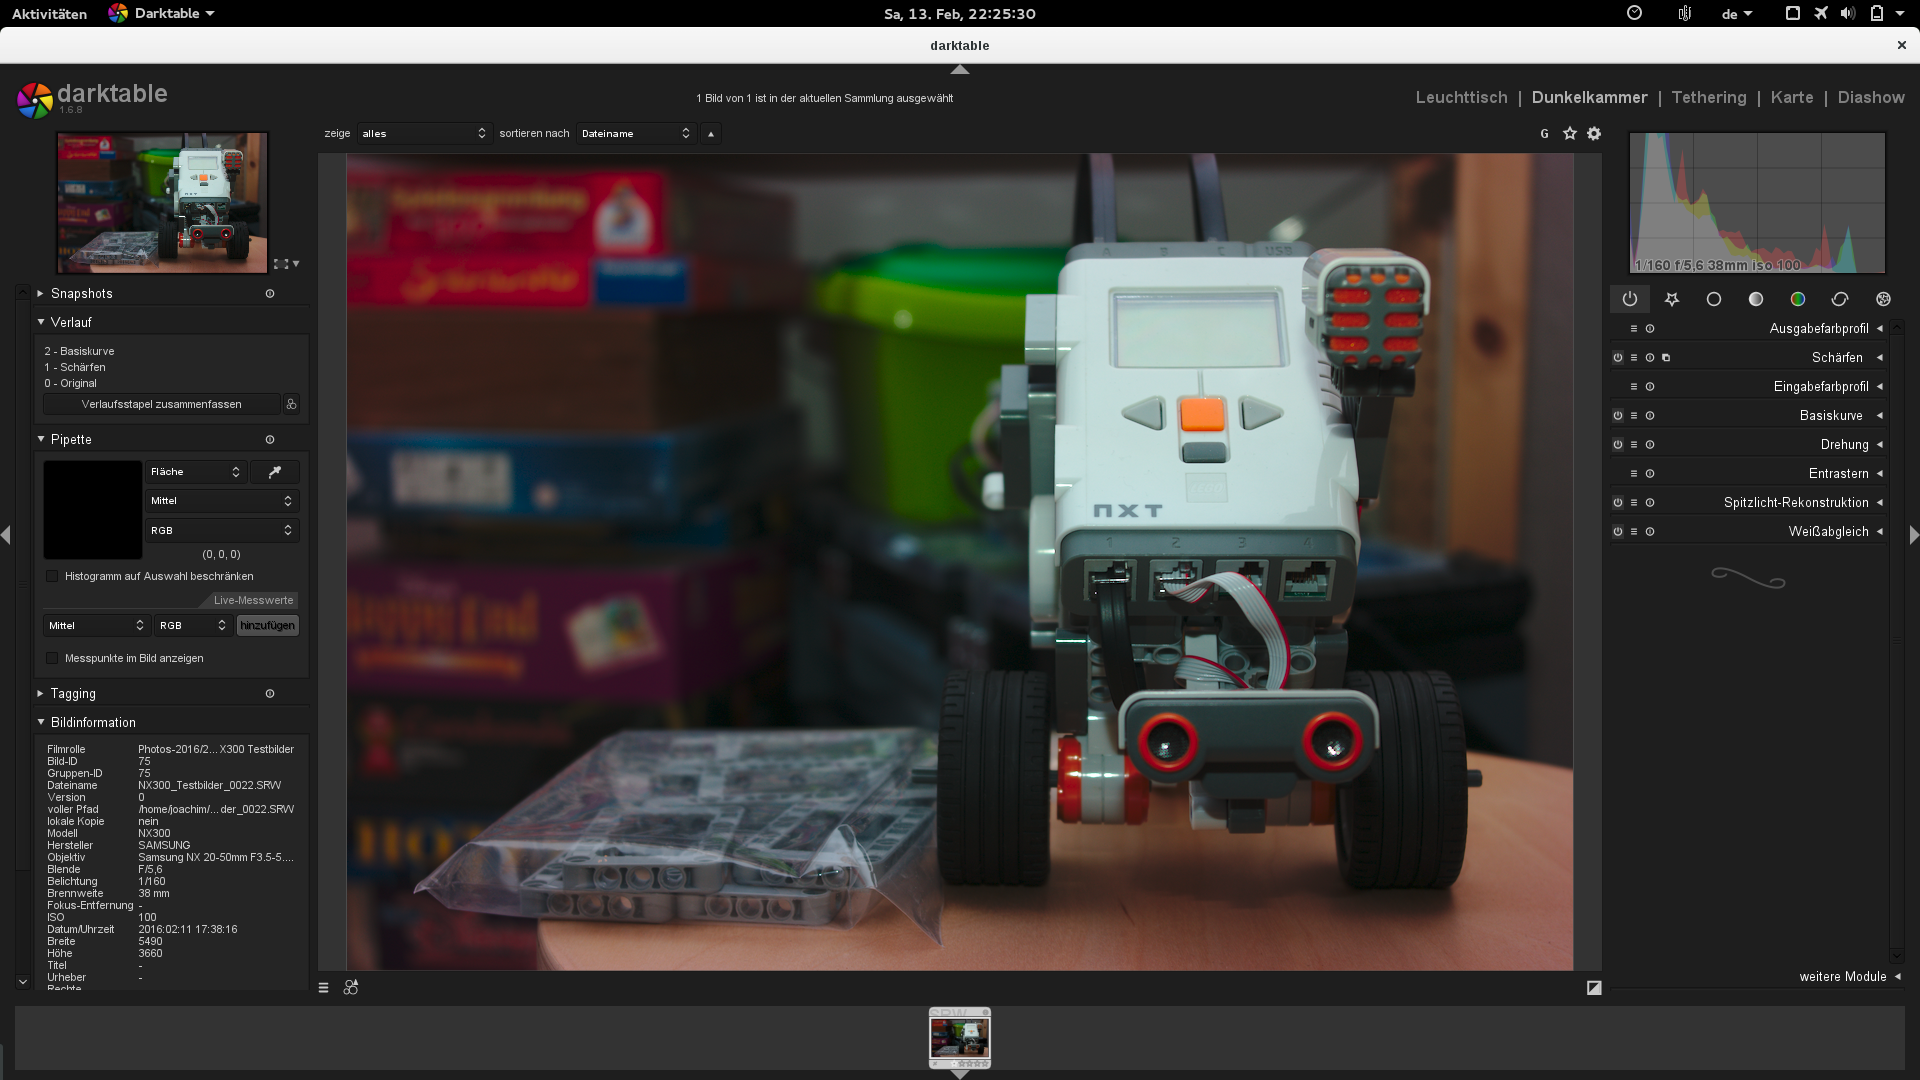This screenshot has height=1080, width=1920.
Task: Expand the Snapshots panel
Action: point(41,294)
